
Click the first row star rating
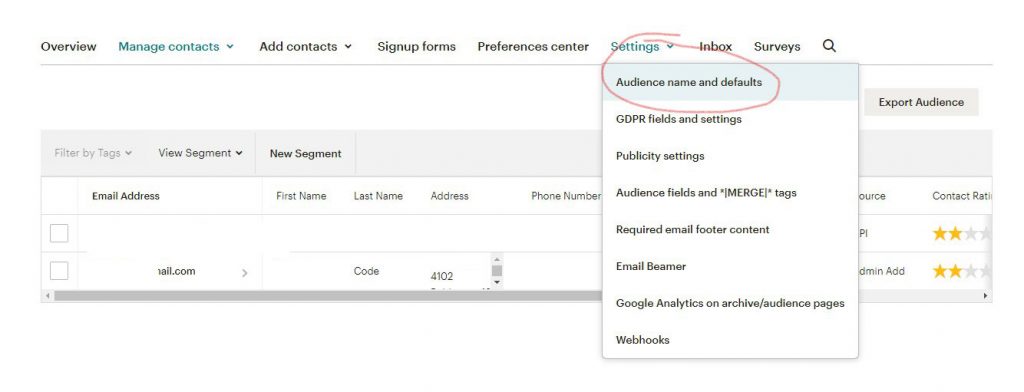coord(962,233)
